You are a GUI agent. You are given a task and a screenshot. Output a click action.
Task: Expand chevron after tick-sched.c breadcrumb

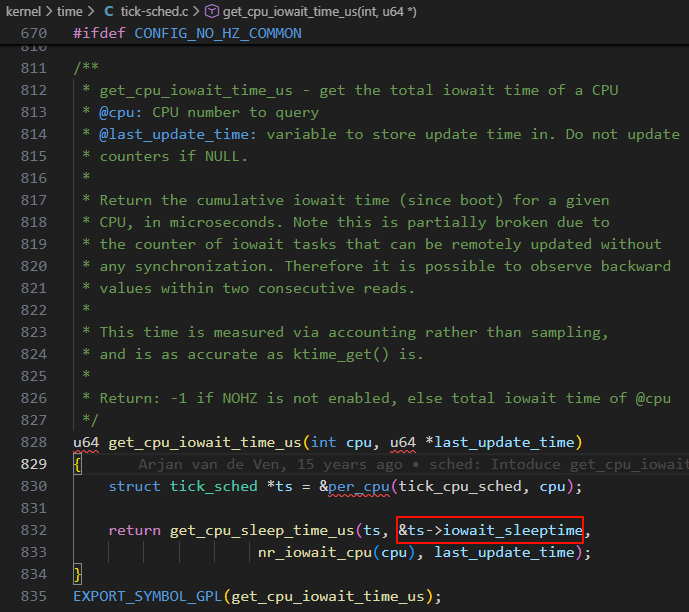pos(196,11)
